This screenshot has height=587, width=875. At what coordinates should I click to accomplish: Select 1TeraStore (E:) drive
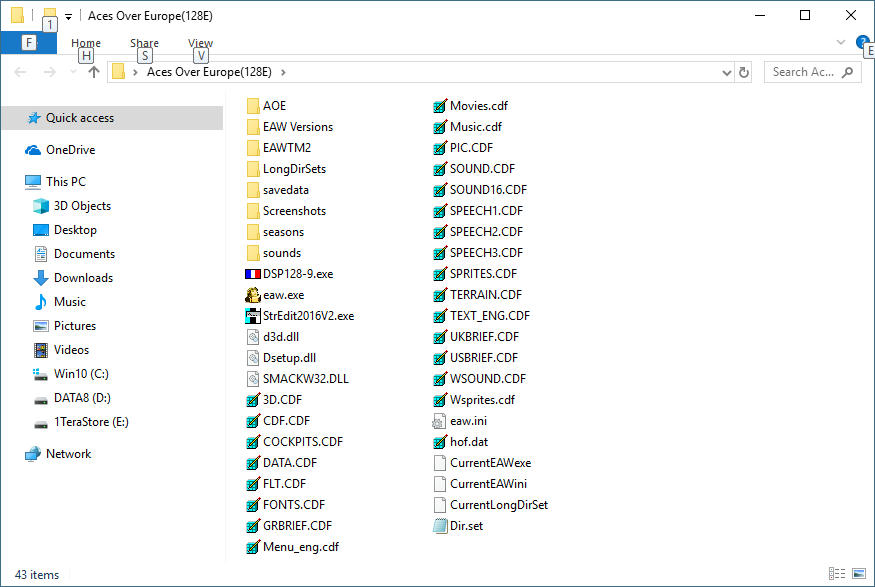coord(91,422)
